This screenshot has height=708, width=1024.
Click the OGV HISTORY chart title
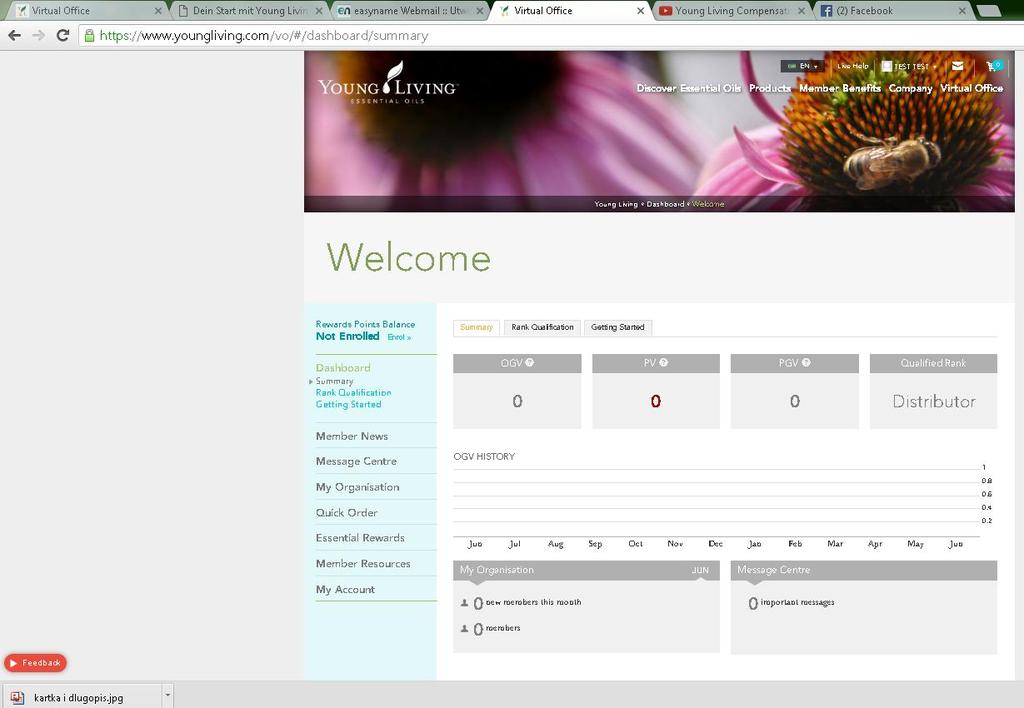click(x=484, y=457)
